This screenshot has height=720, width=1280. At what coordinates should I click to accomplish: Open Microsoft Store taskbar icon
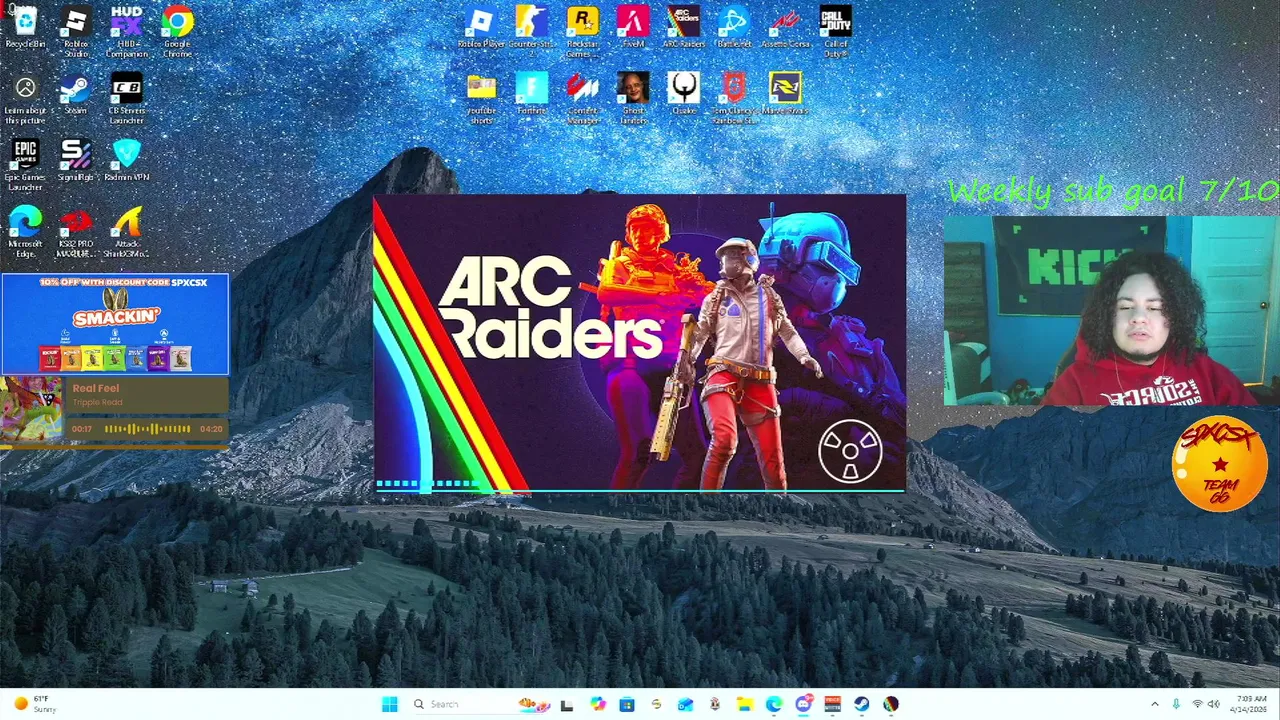pyautogui.click(x=627, y=704)
